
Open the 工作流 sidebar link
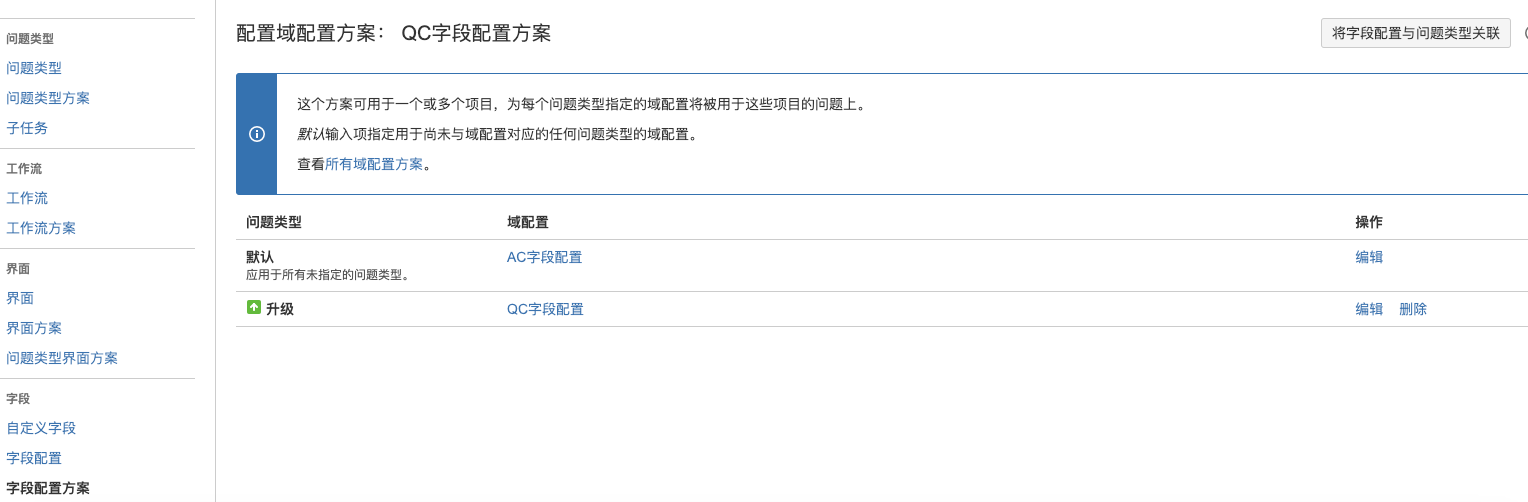pos(27,198)
